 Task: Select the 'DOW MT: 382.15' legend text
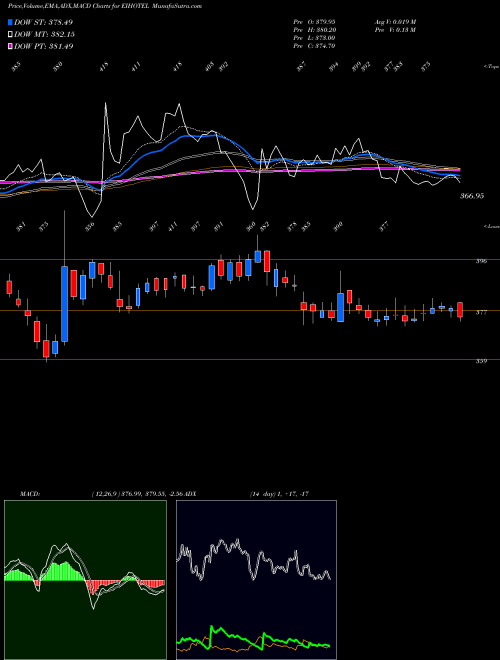(x=45, y=34)
